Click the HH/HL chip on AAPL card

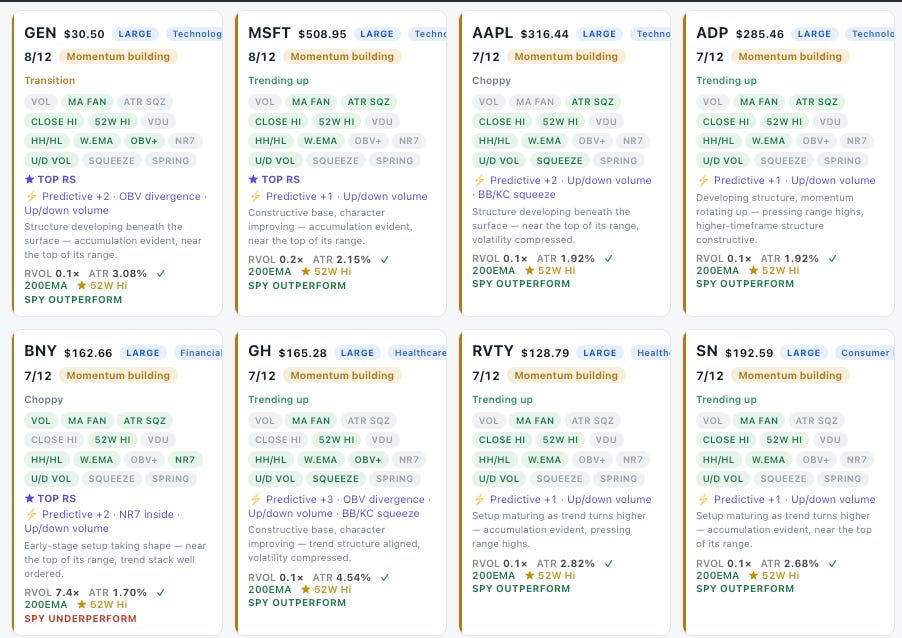point(494,141)
